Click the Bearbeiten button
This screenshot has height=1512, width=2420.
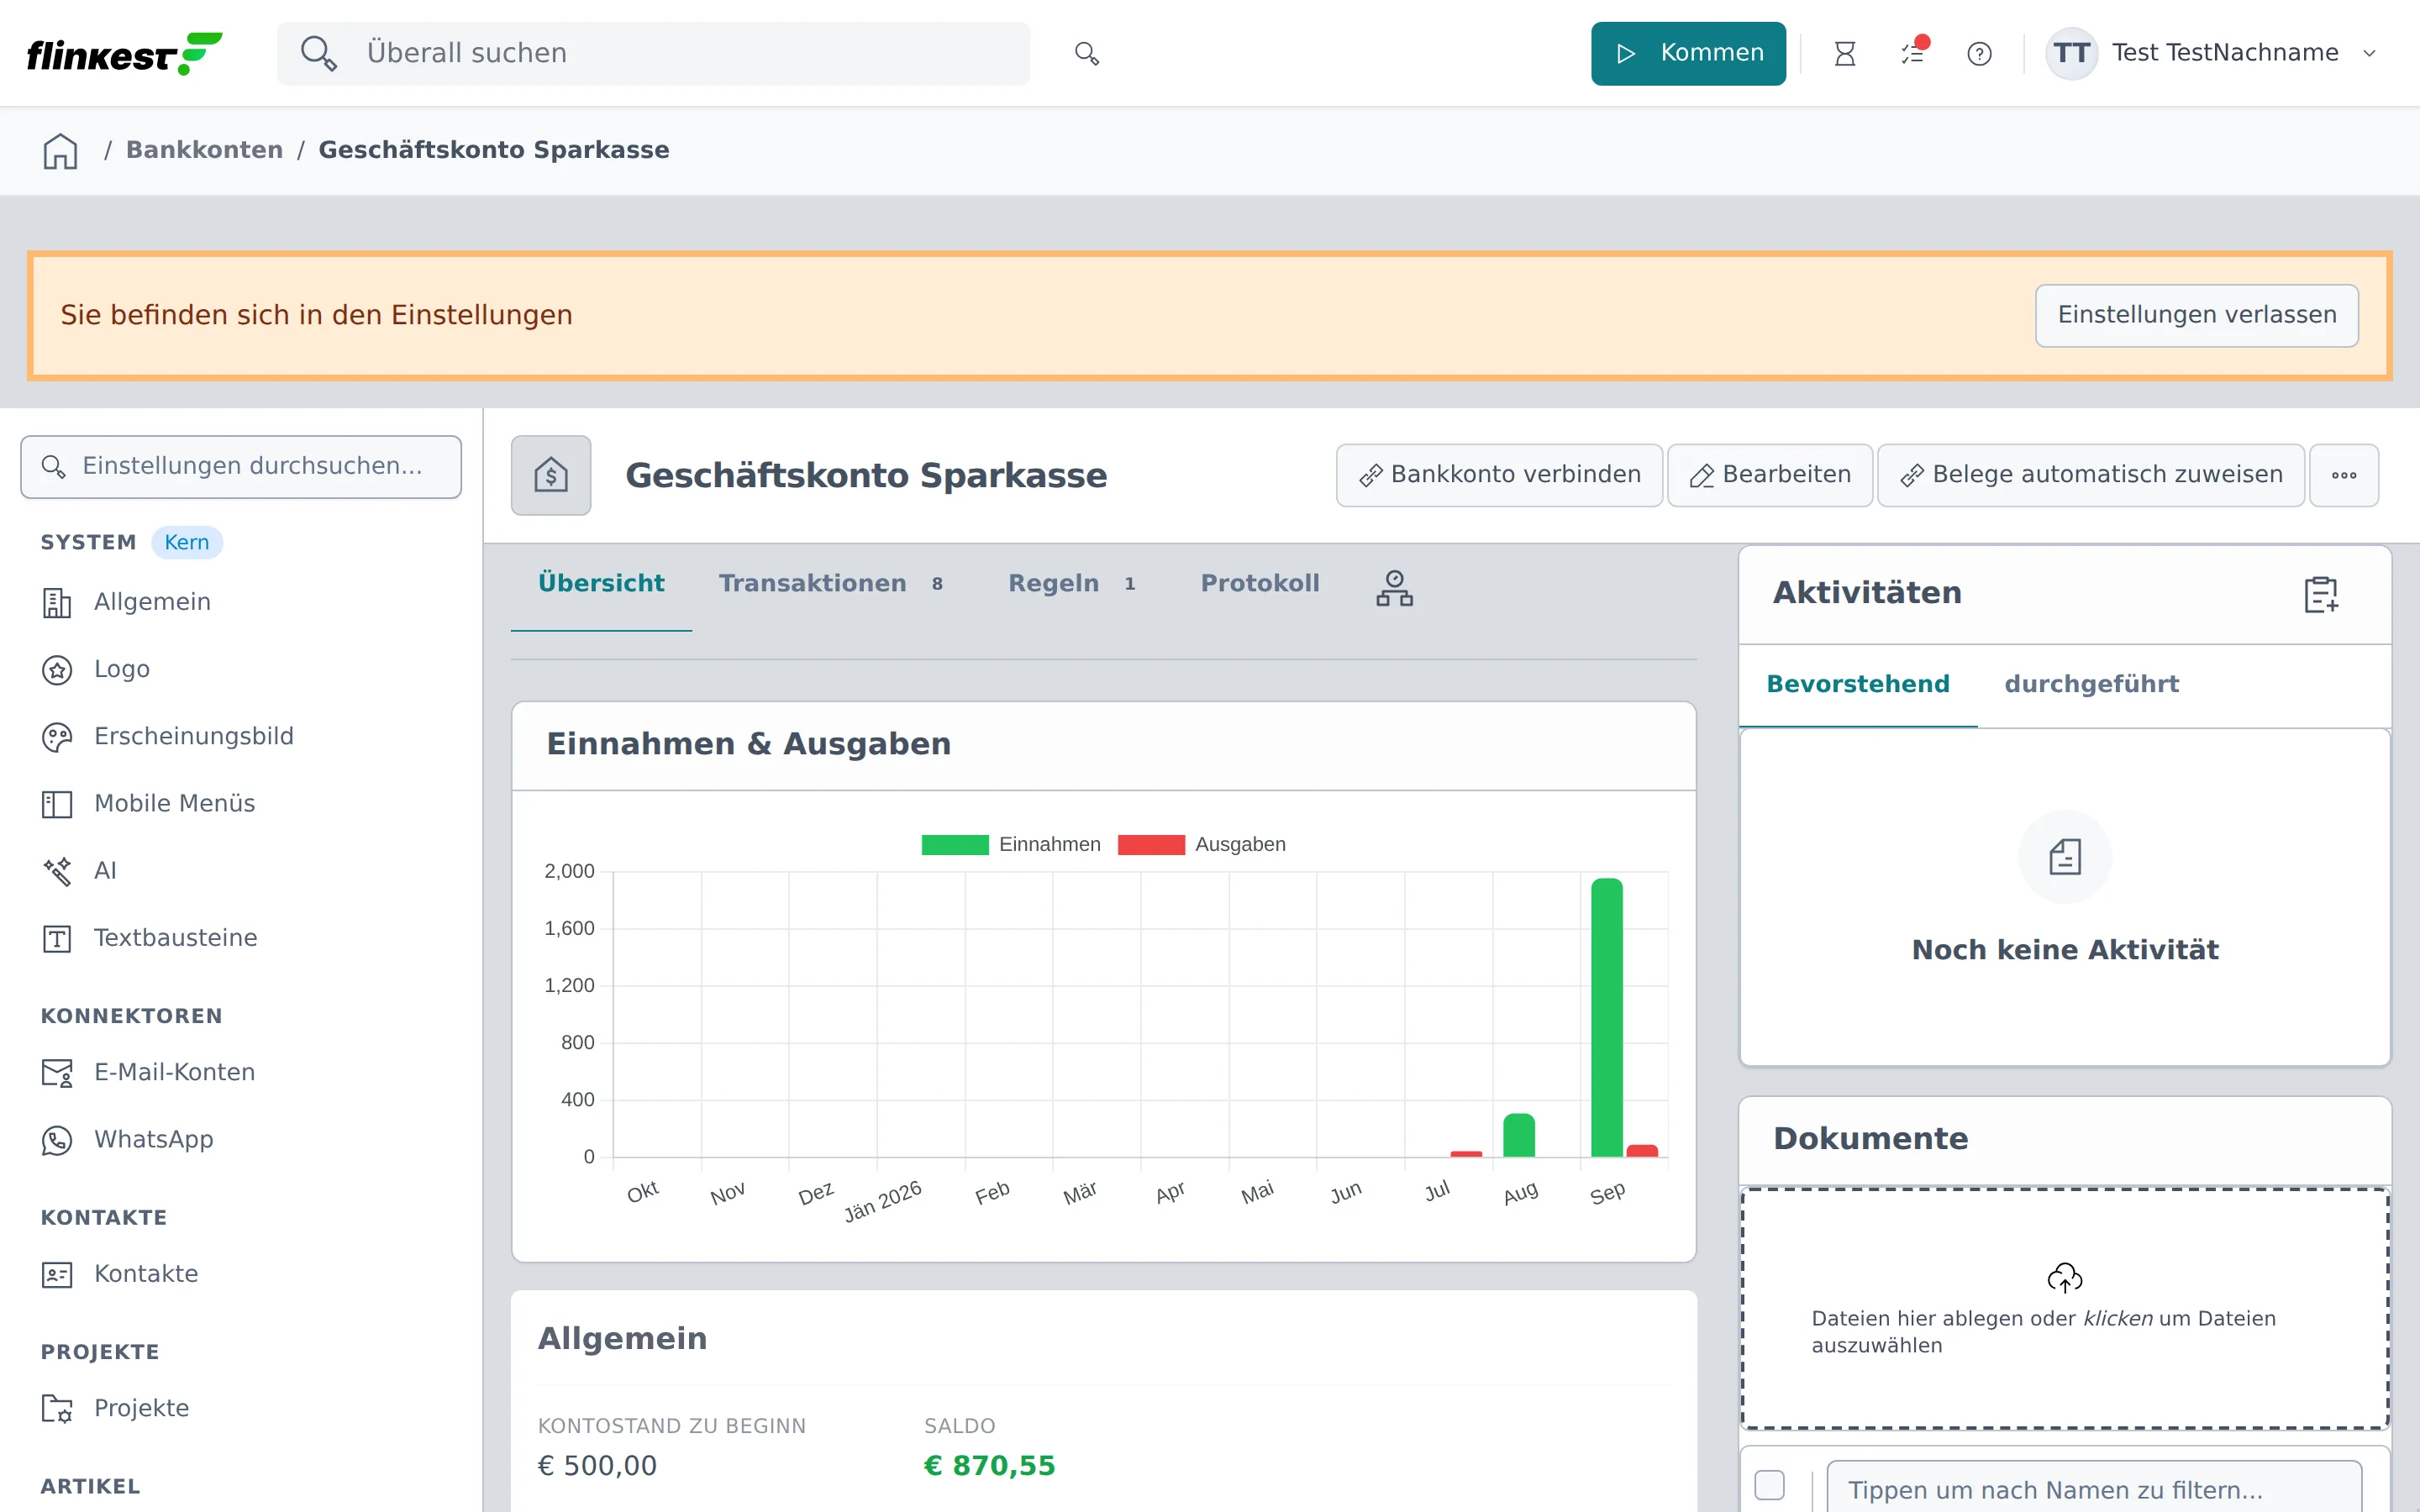pos(1770,475)
